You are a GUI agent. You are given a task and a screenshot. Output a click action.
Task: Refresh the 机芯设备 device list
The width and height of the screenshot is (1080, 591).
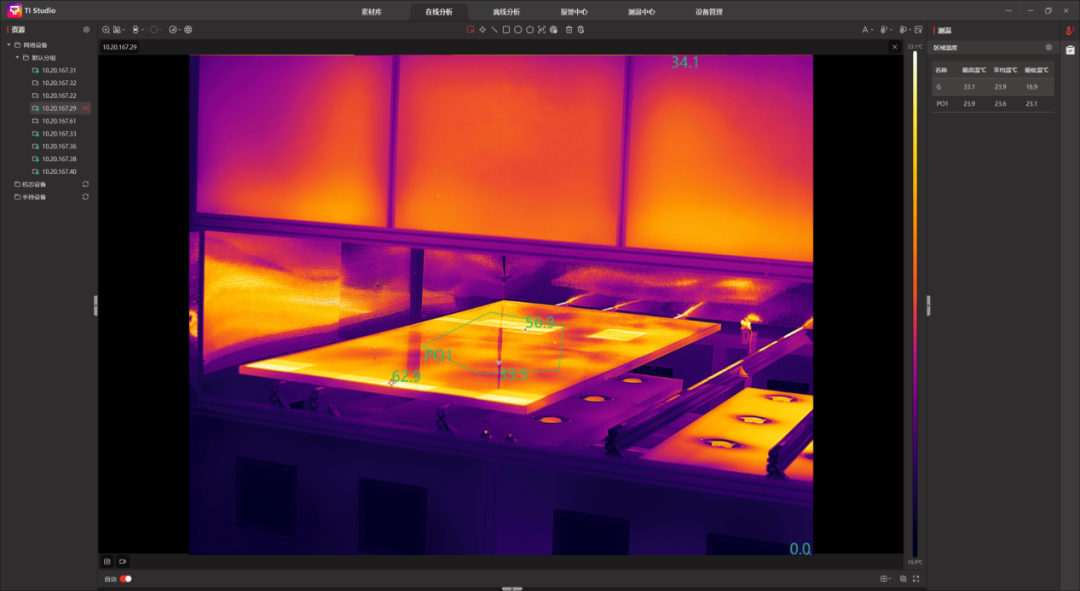pos(85,184)
